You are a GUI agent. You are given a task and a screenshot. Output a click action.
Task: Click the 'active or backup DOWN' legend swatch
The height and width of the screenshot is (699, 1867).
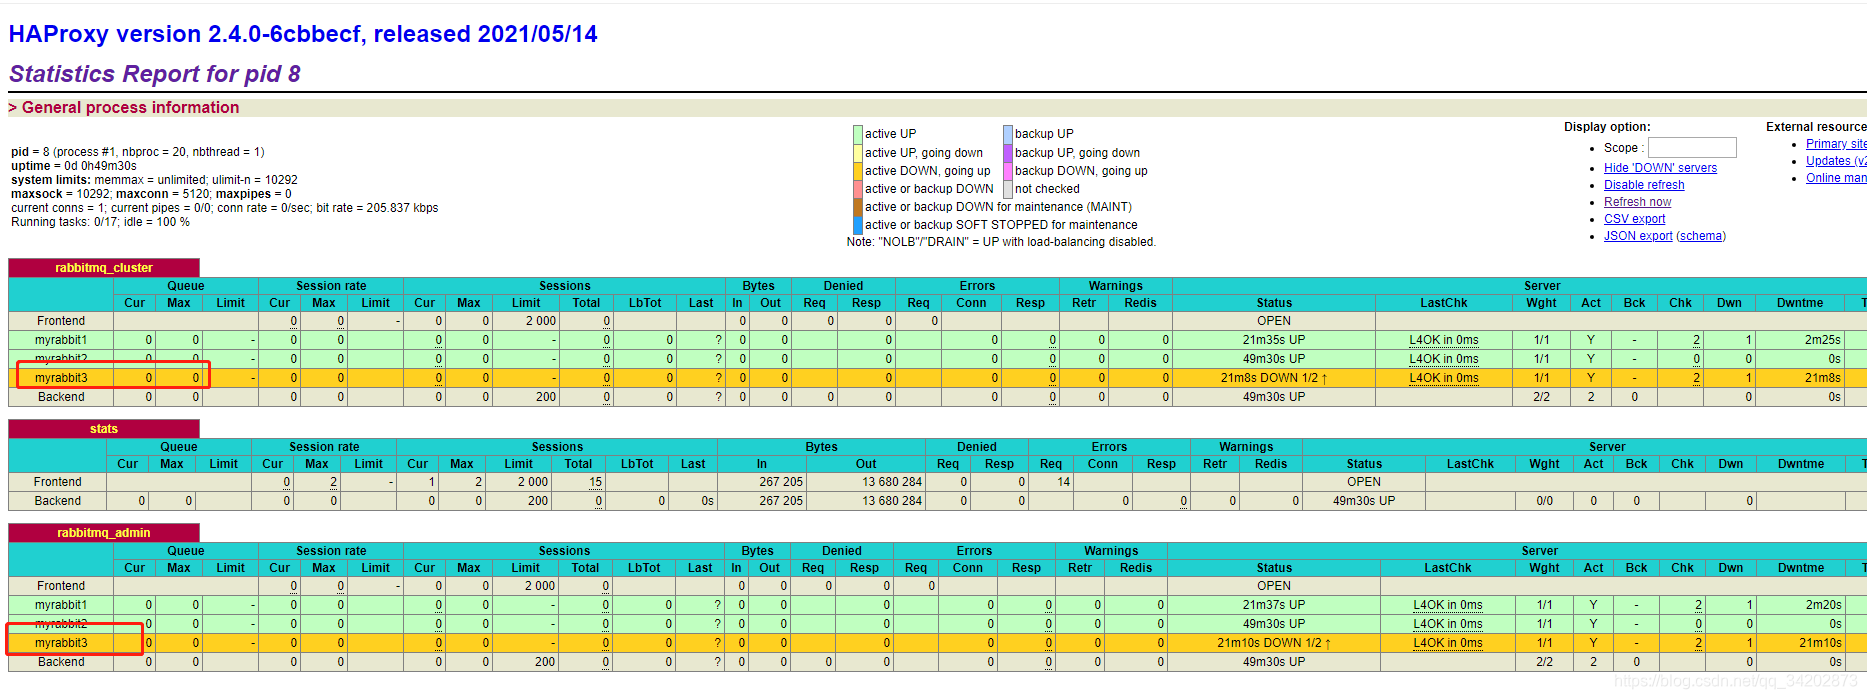pos(857,189)
